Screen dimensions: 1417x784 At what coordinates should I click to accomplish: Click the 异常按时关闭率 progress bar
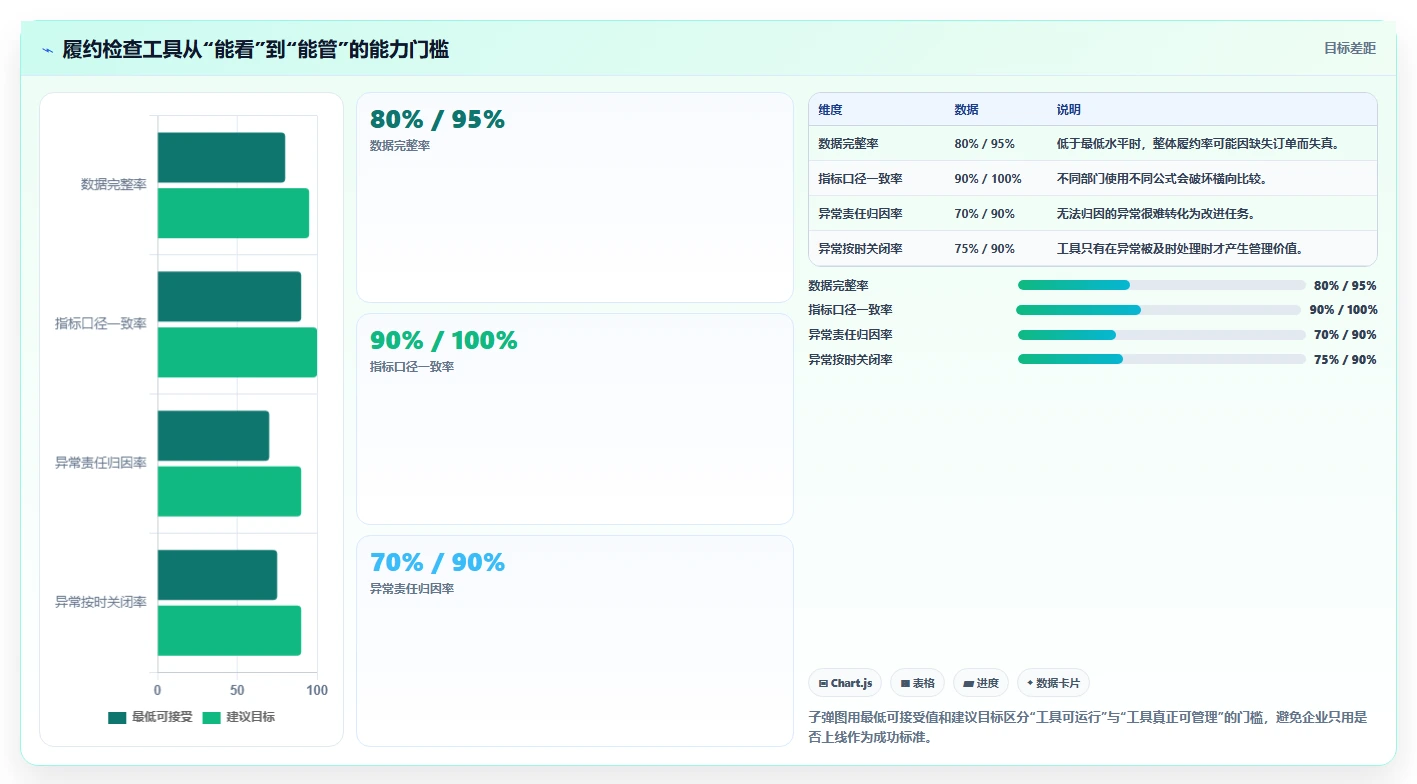point(1162,359)
